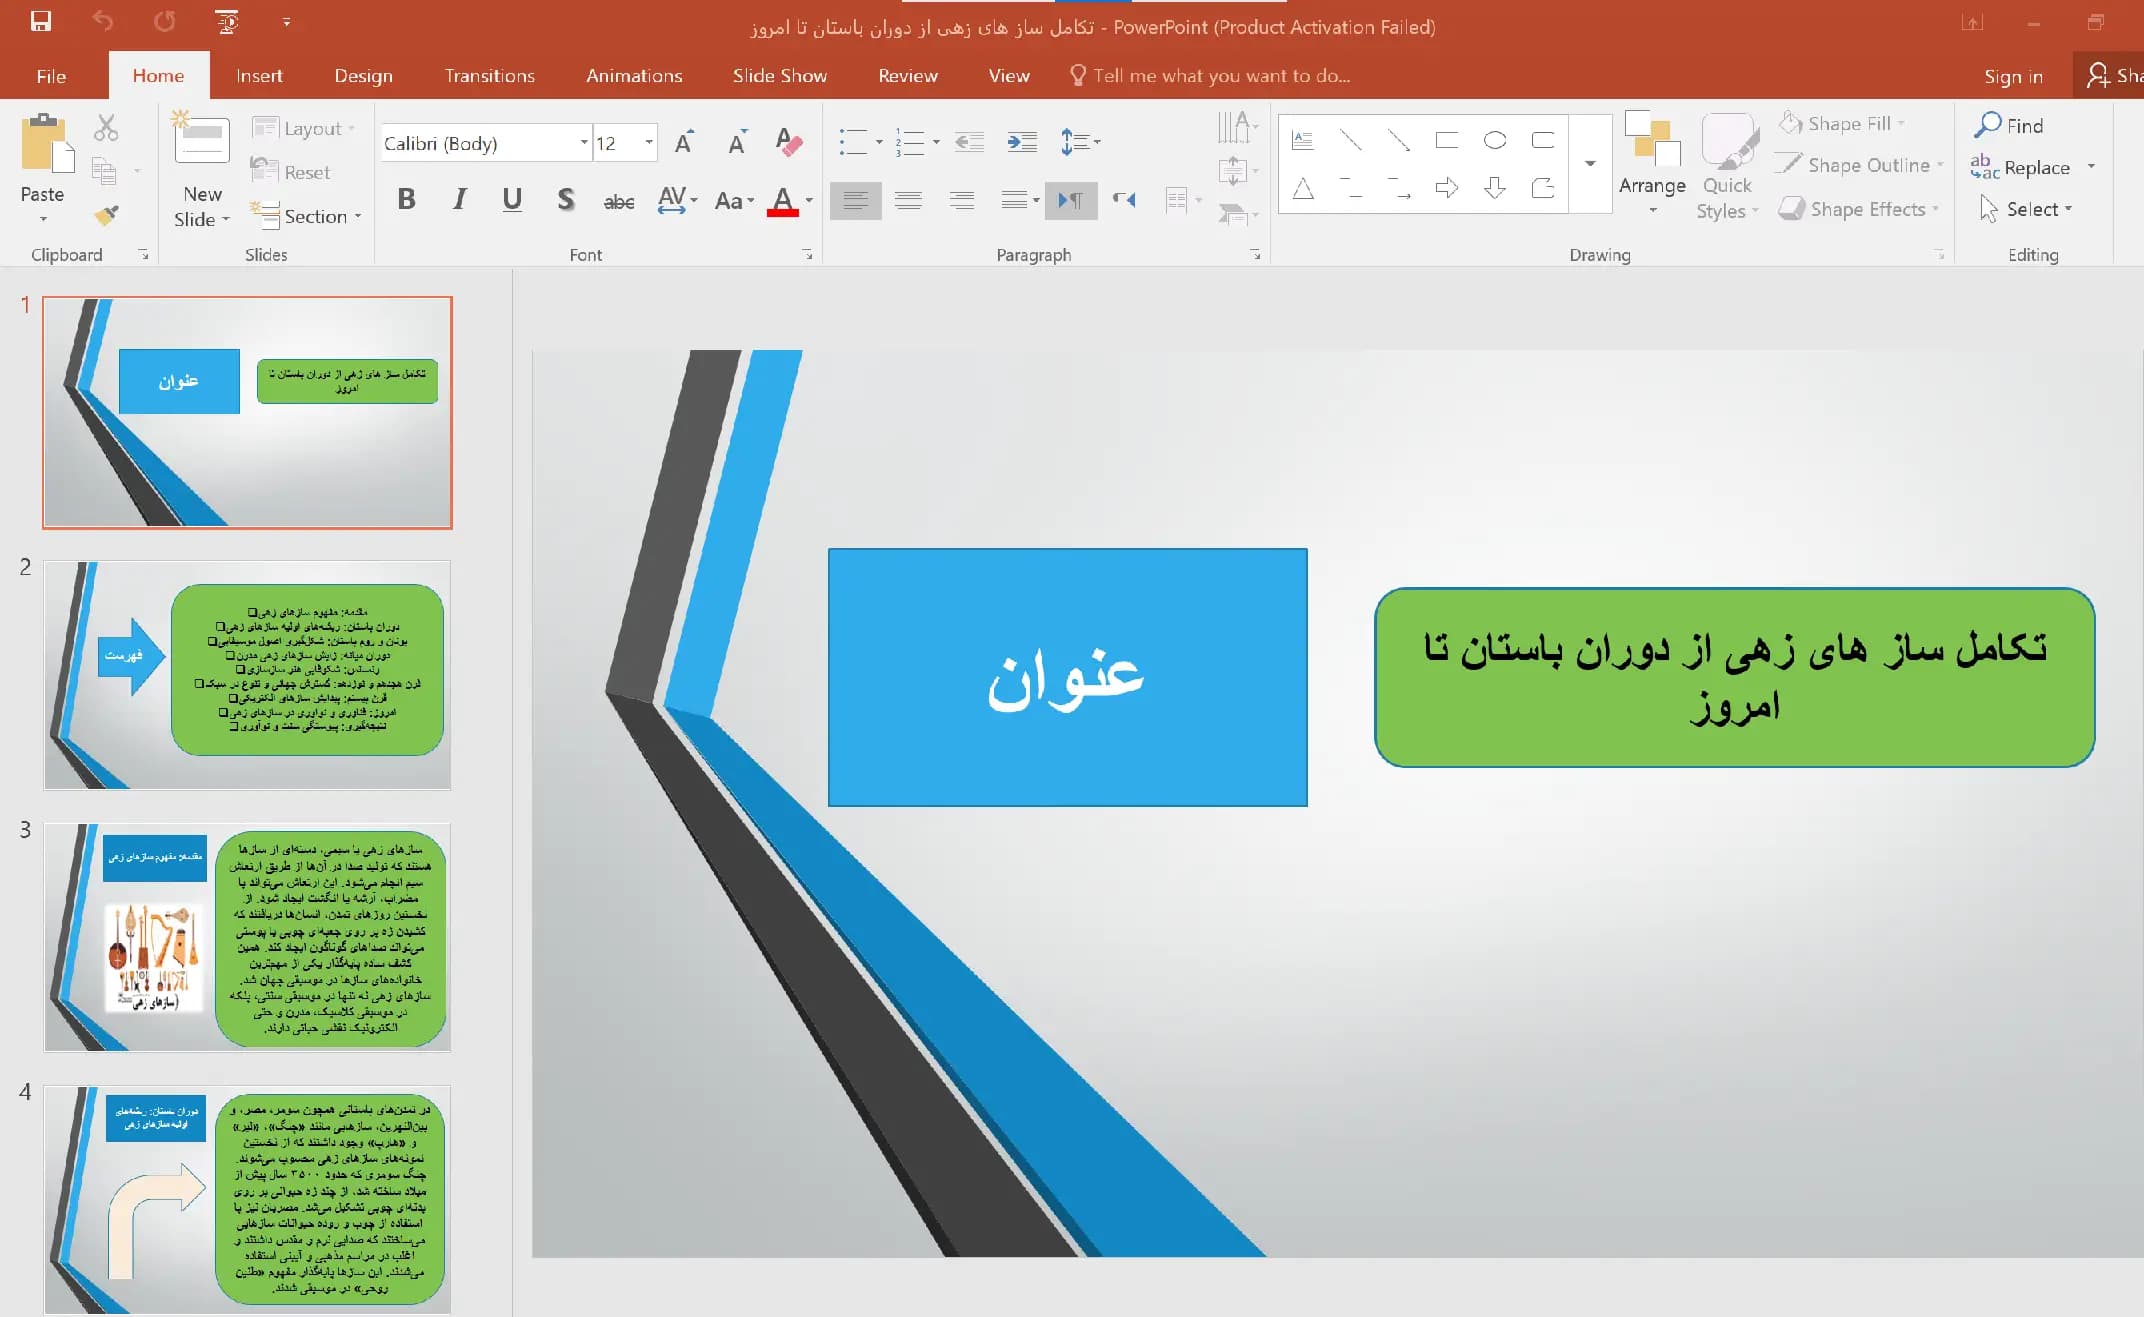Switch to the Insert tab
This screenshot has height=1317, width=2144.
click(x=259, y=76)
